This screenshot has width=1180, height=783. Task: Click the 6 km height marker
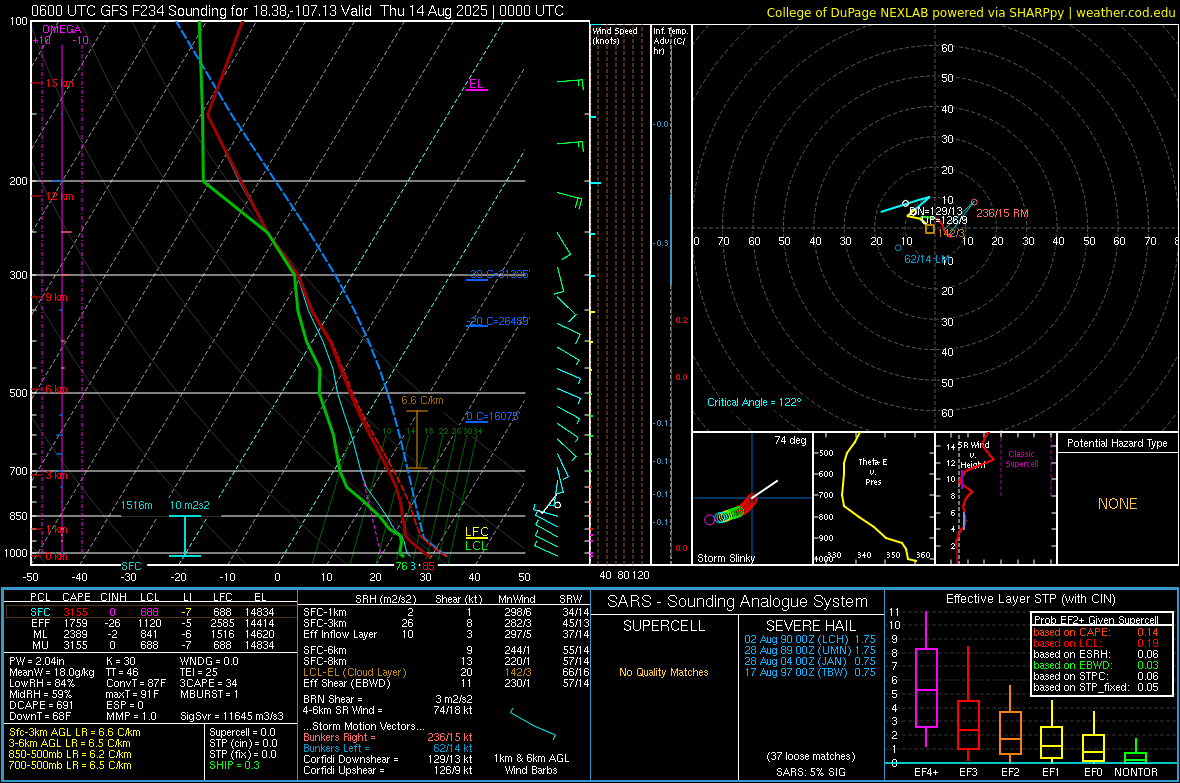[x=56, y=389]
